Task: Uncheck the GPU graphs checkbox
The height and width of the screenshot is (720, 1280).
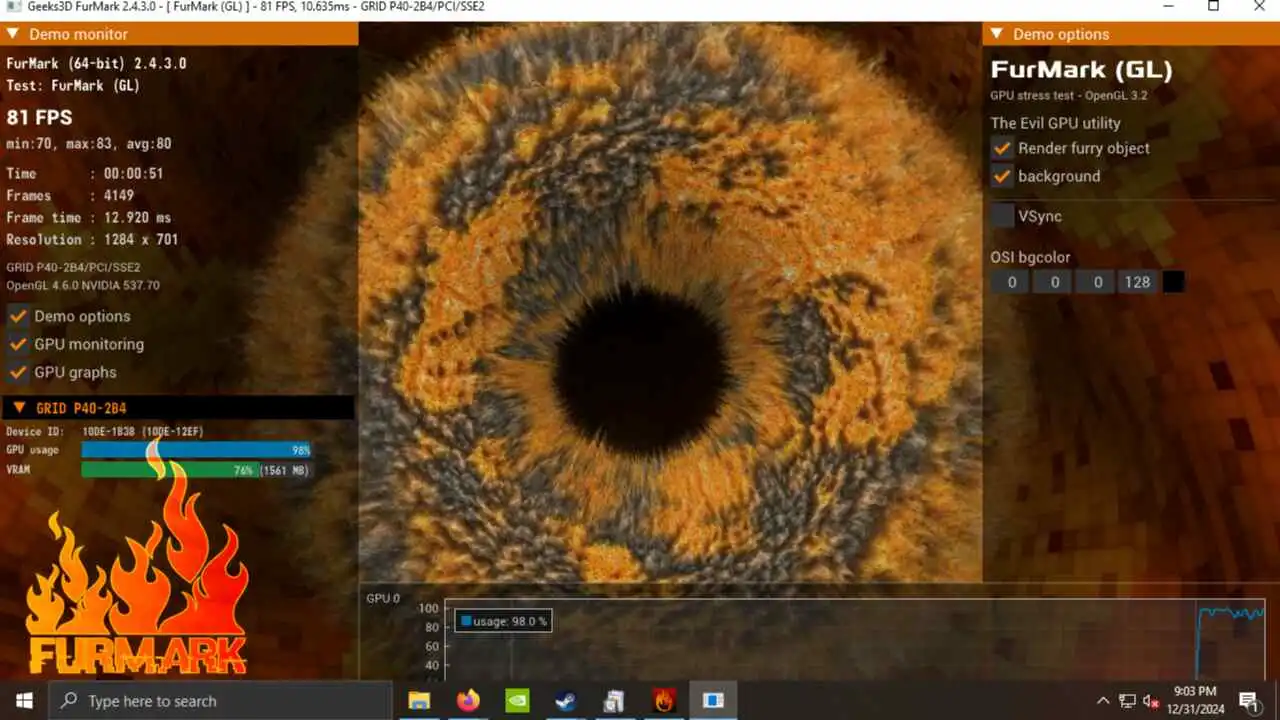Action: 18,372
